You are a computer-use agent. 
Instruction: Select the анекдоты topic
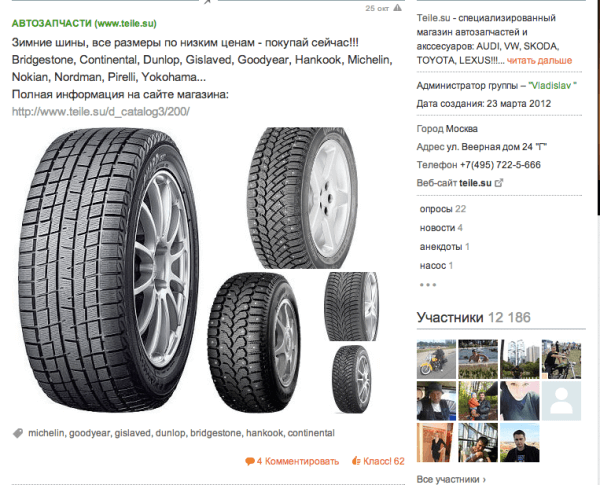[444, 247]
